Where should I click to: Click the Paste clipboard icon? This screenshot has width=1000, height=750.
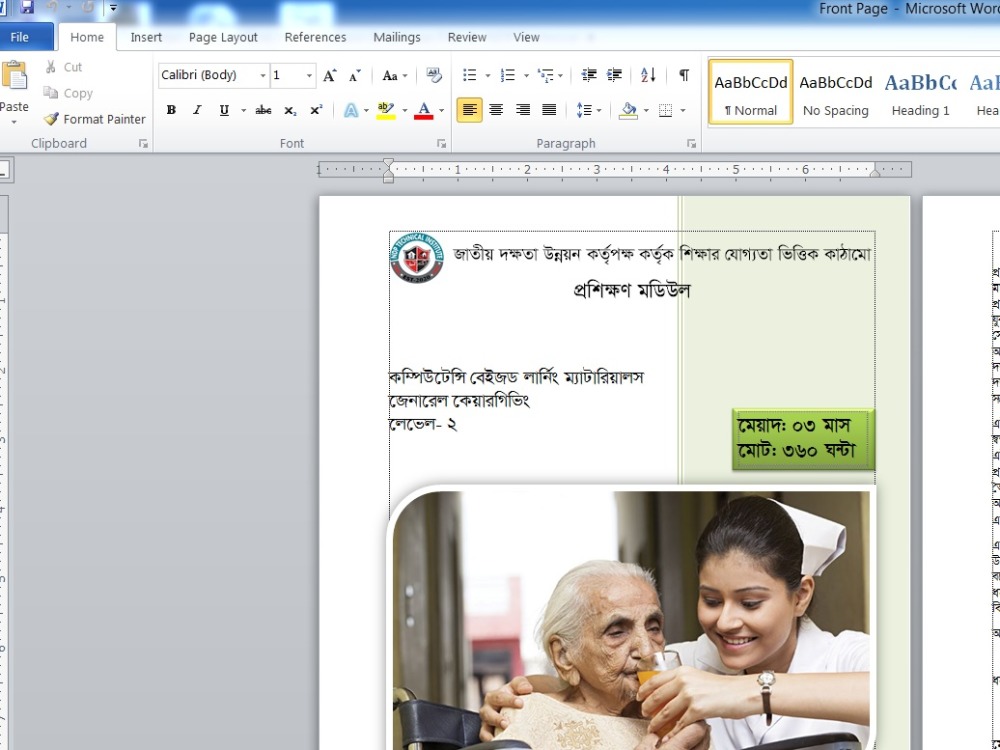(x=14, y=75)
